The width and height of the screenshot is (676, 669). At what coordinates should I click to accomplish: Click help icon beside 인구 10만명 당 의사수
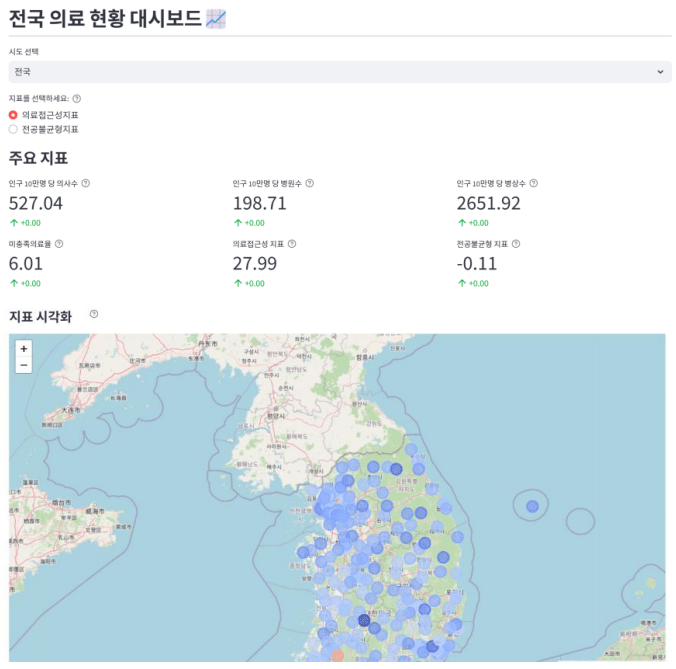click(85, 183)
